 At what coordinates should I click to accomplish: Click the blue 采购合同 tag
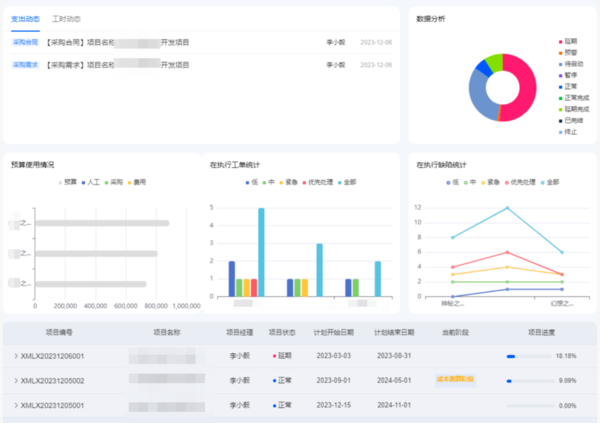[x=26, y=43]
